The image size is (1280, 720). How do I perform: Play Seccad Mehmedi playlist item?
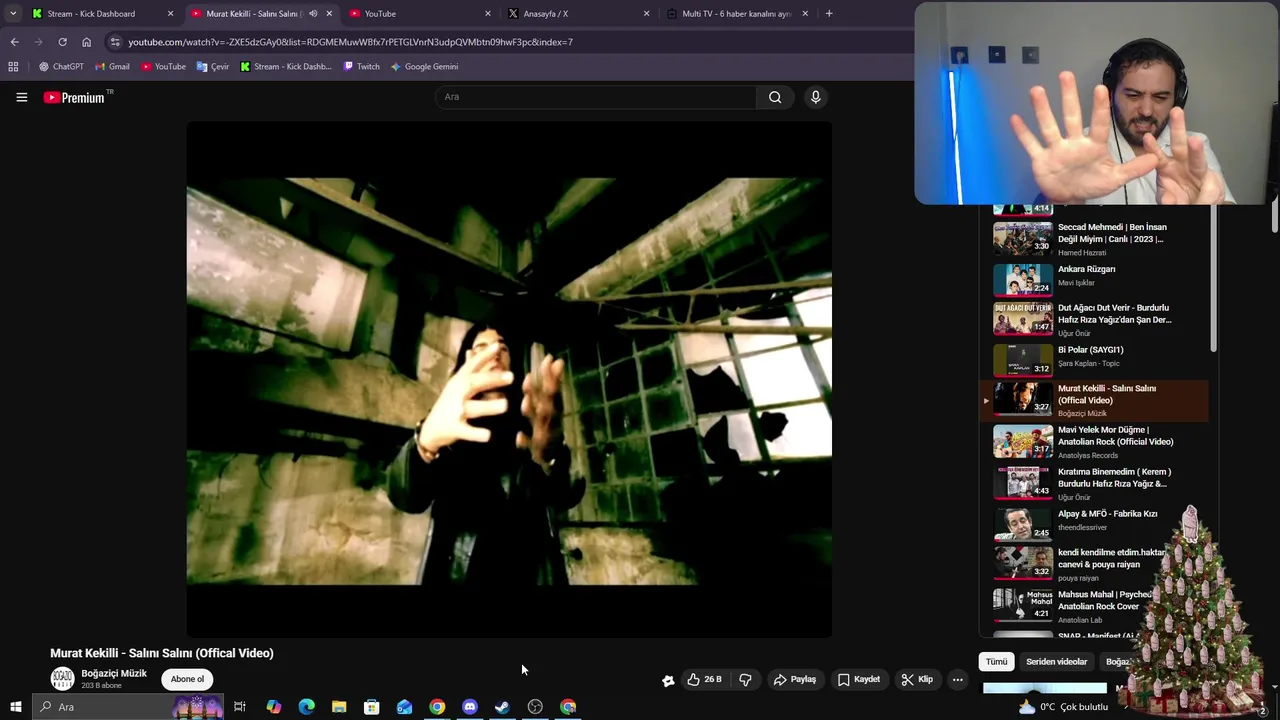pos(1095,239)
